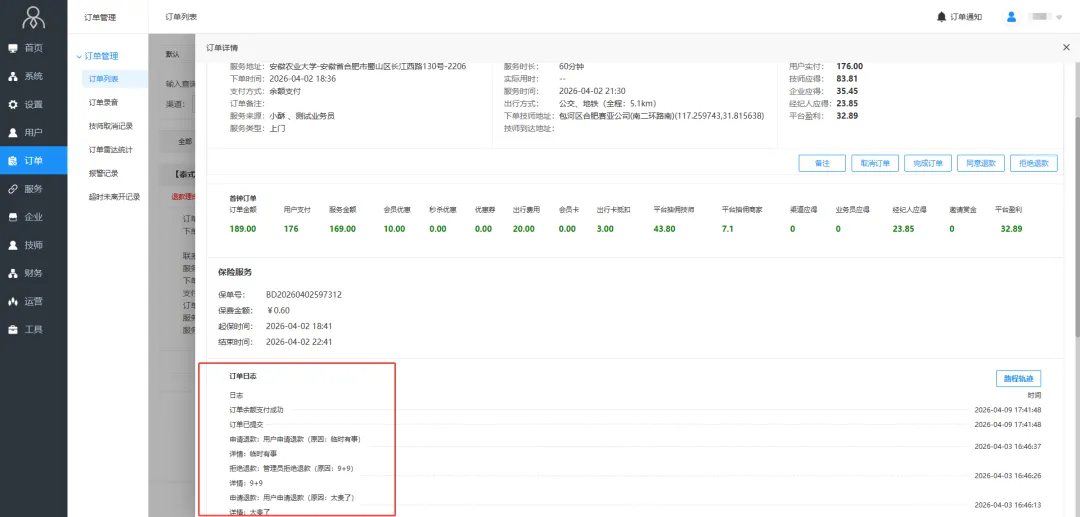Click the 首页 home icon in sidebar
Screen dimensions: 1080x517
point(13,48)
